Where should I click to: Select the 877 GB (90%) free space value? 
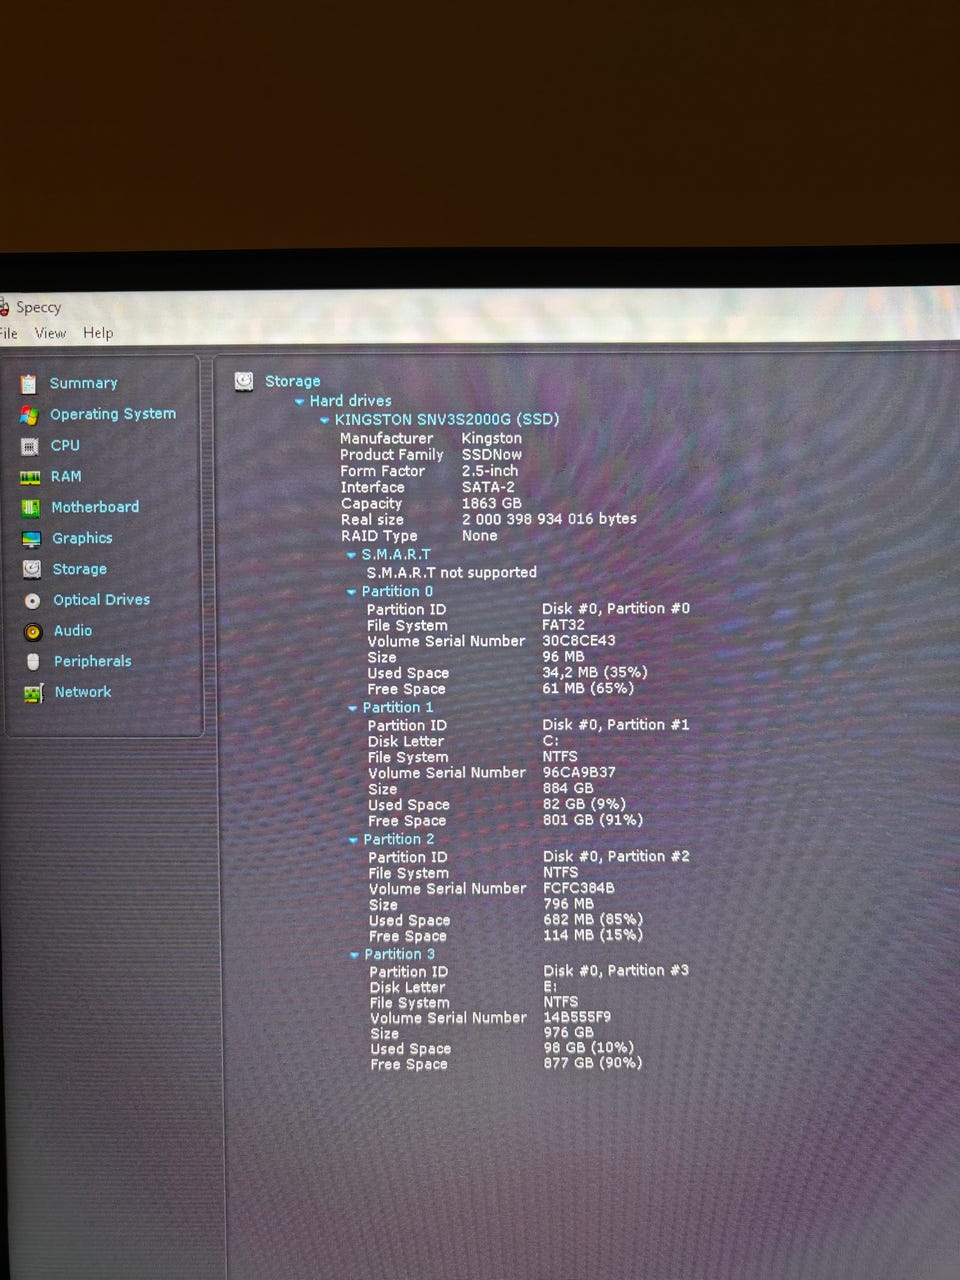point(593,1063)
